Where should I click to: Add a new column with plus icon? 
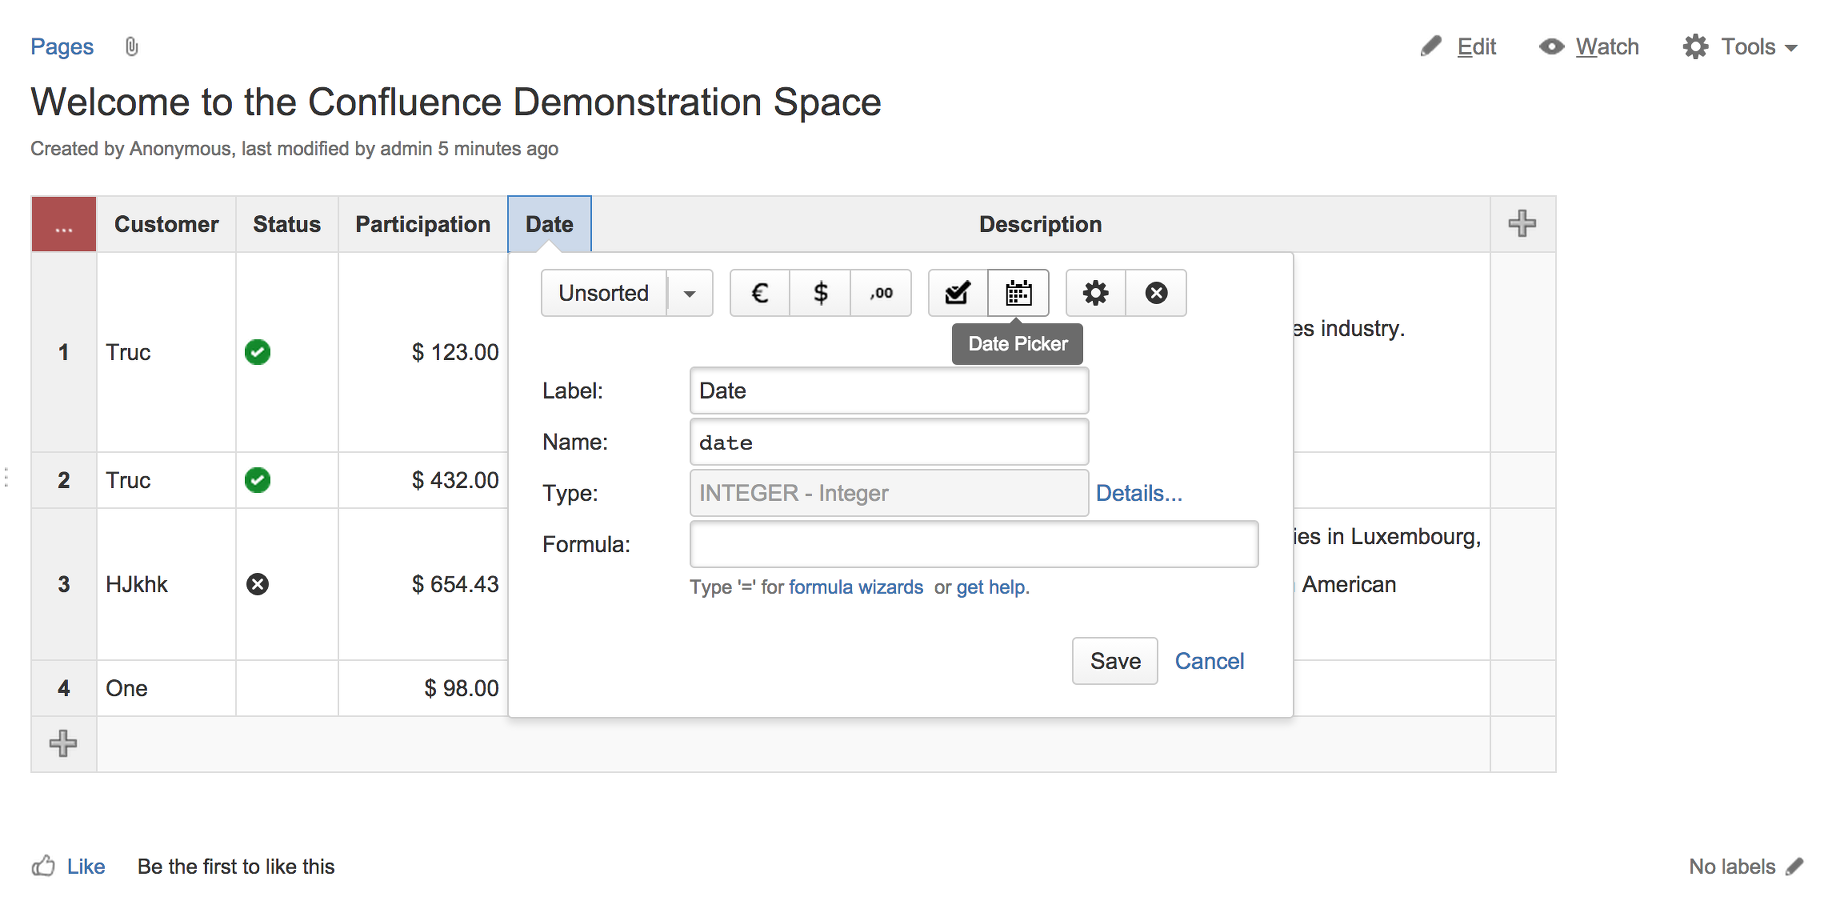click(1522, 223)
